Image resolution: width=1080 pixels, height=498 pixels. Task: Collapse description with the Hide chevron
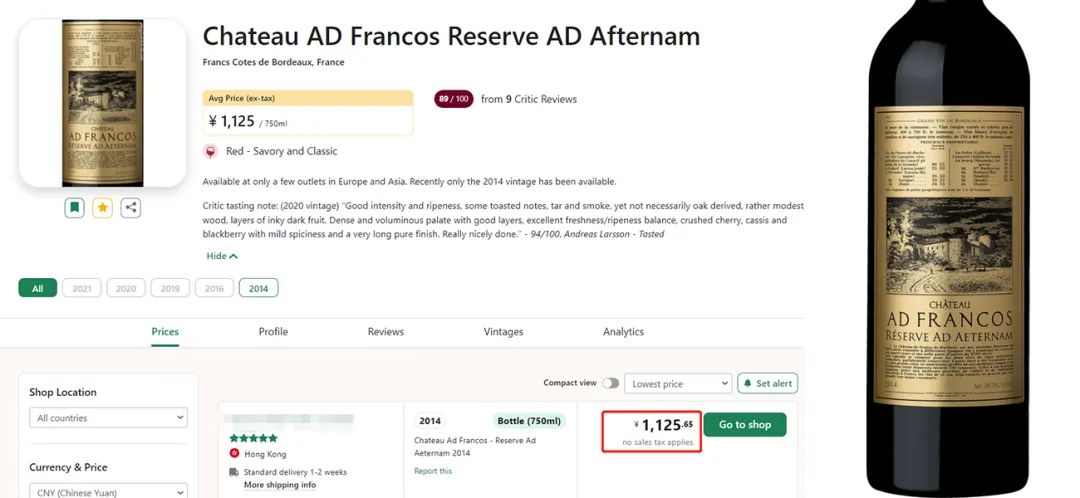(222, 256)
